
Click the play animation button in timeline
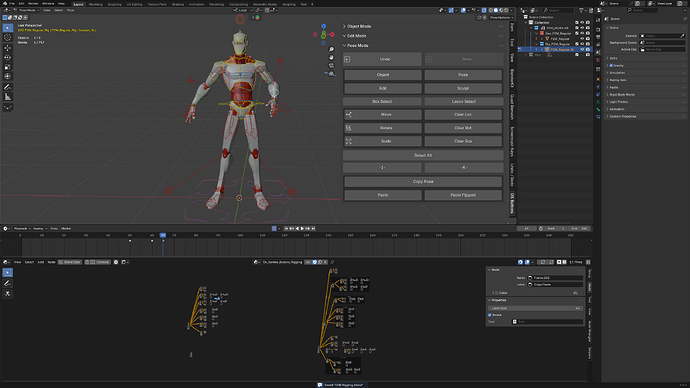302,228
